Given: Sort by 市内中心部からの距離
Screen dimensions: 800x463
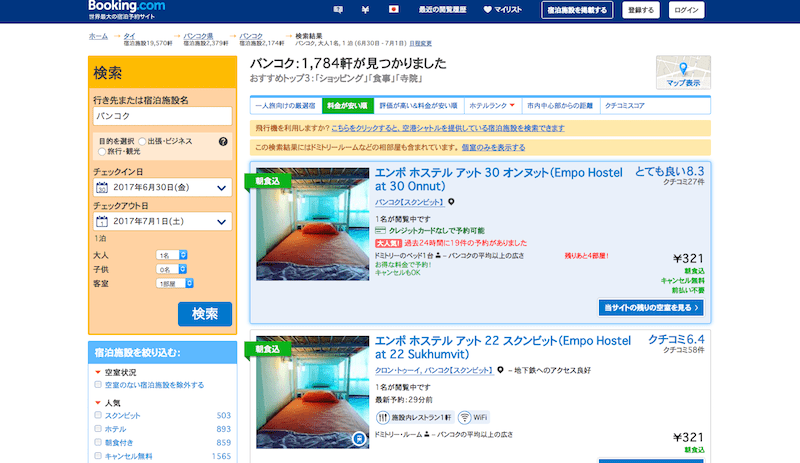Looking at the screenshot, I should tap(560, 106).
